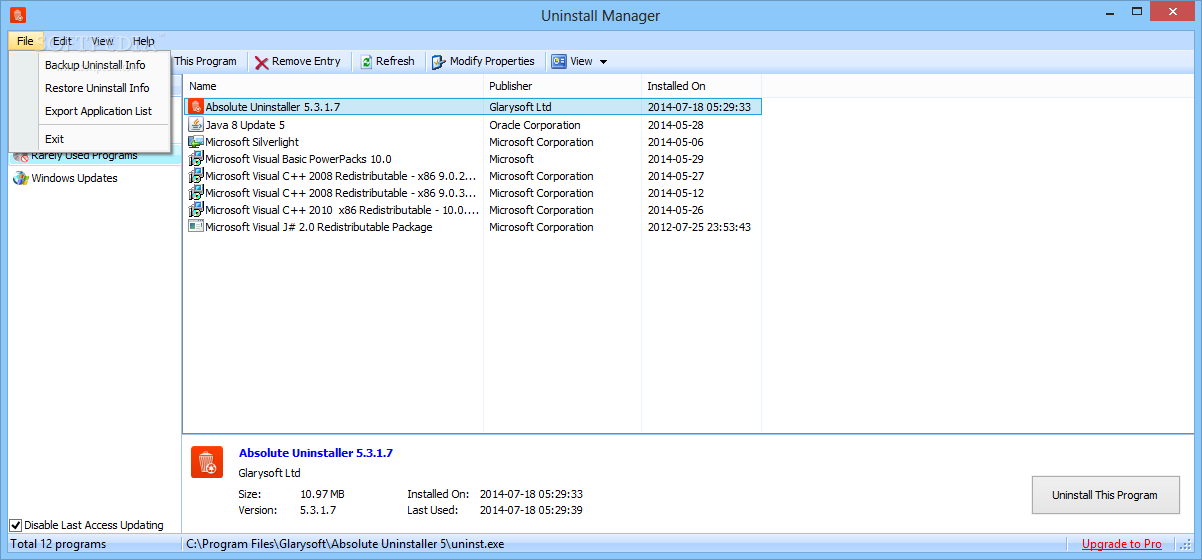Click the Last Used 2014-07-18 05:29:39 value

[x=531, y=510]
